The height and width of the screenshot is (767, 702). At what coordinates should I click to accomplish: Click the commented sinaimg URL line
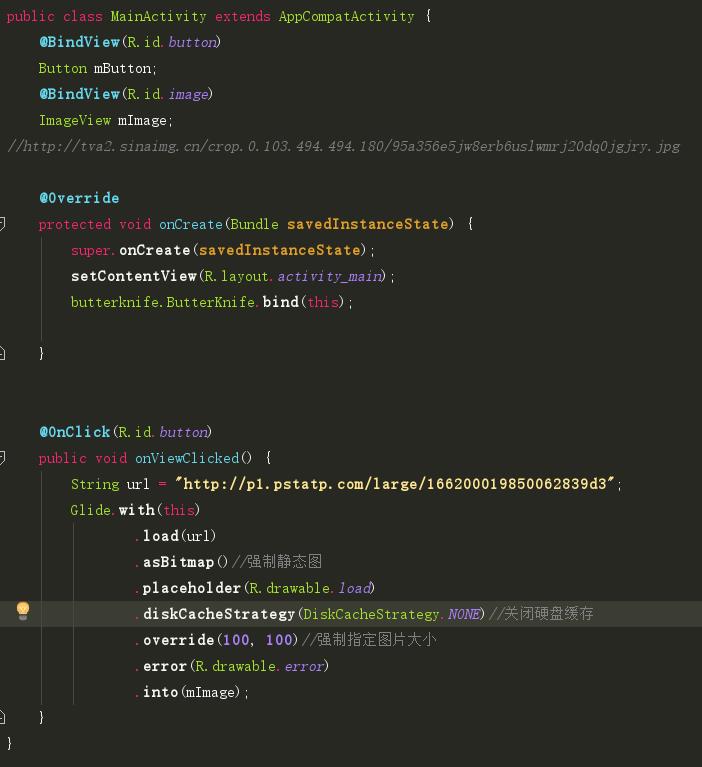point(343,146)
